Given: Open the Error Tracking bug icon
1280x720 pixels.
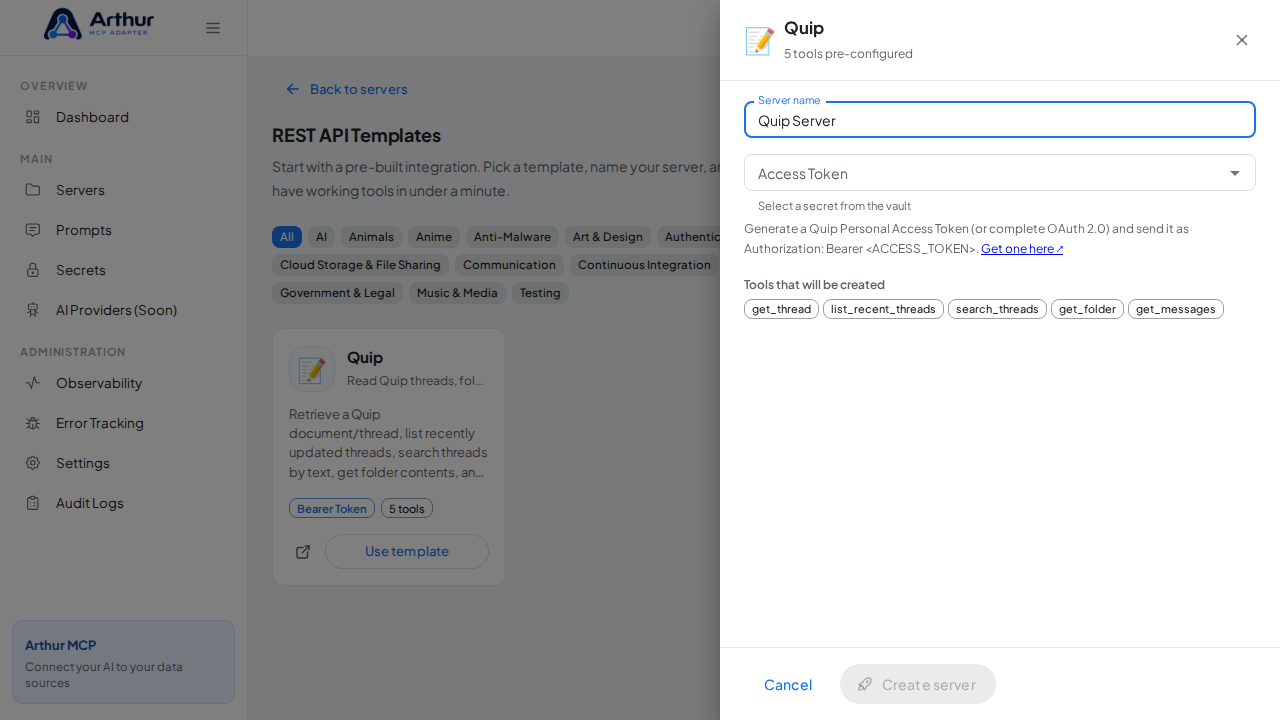Looking at the screenshot, I should click(33, 423).
